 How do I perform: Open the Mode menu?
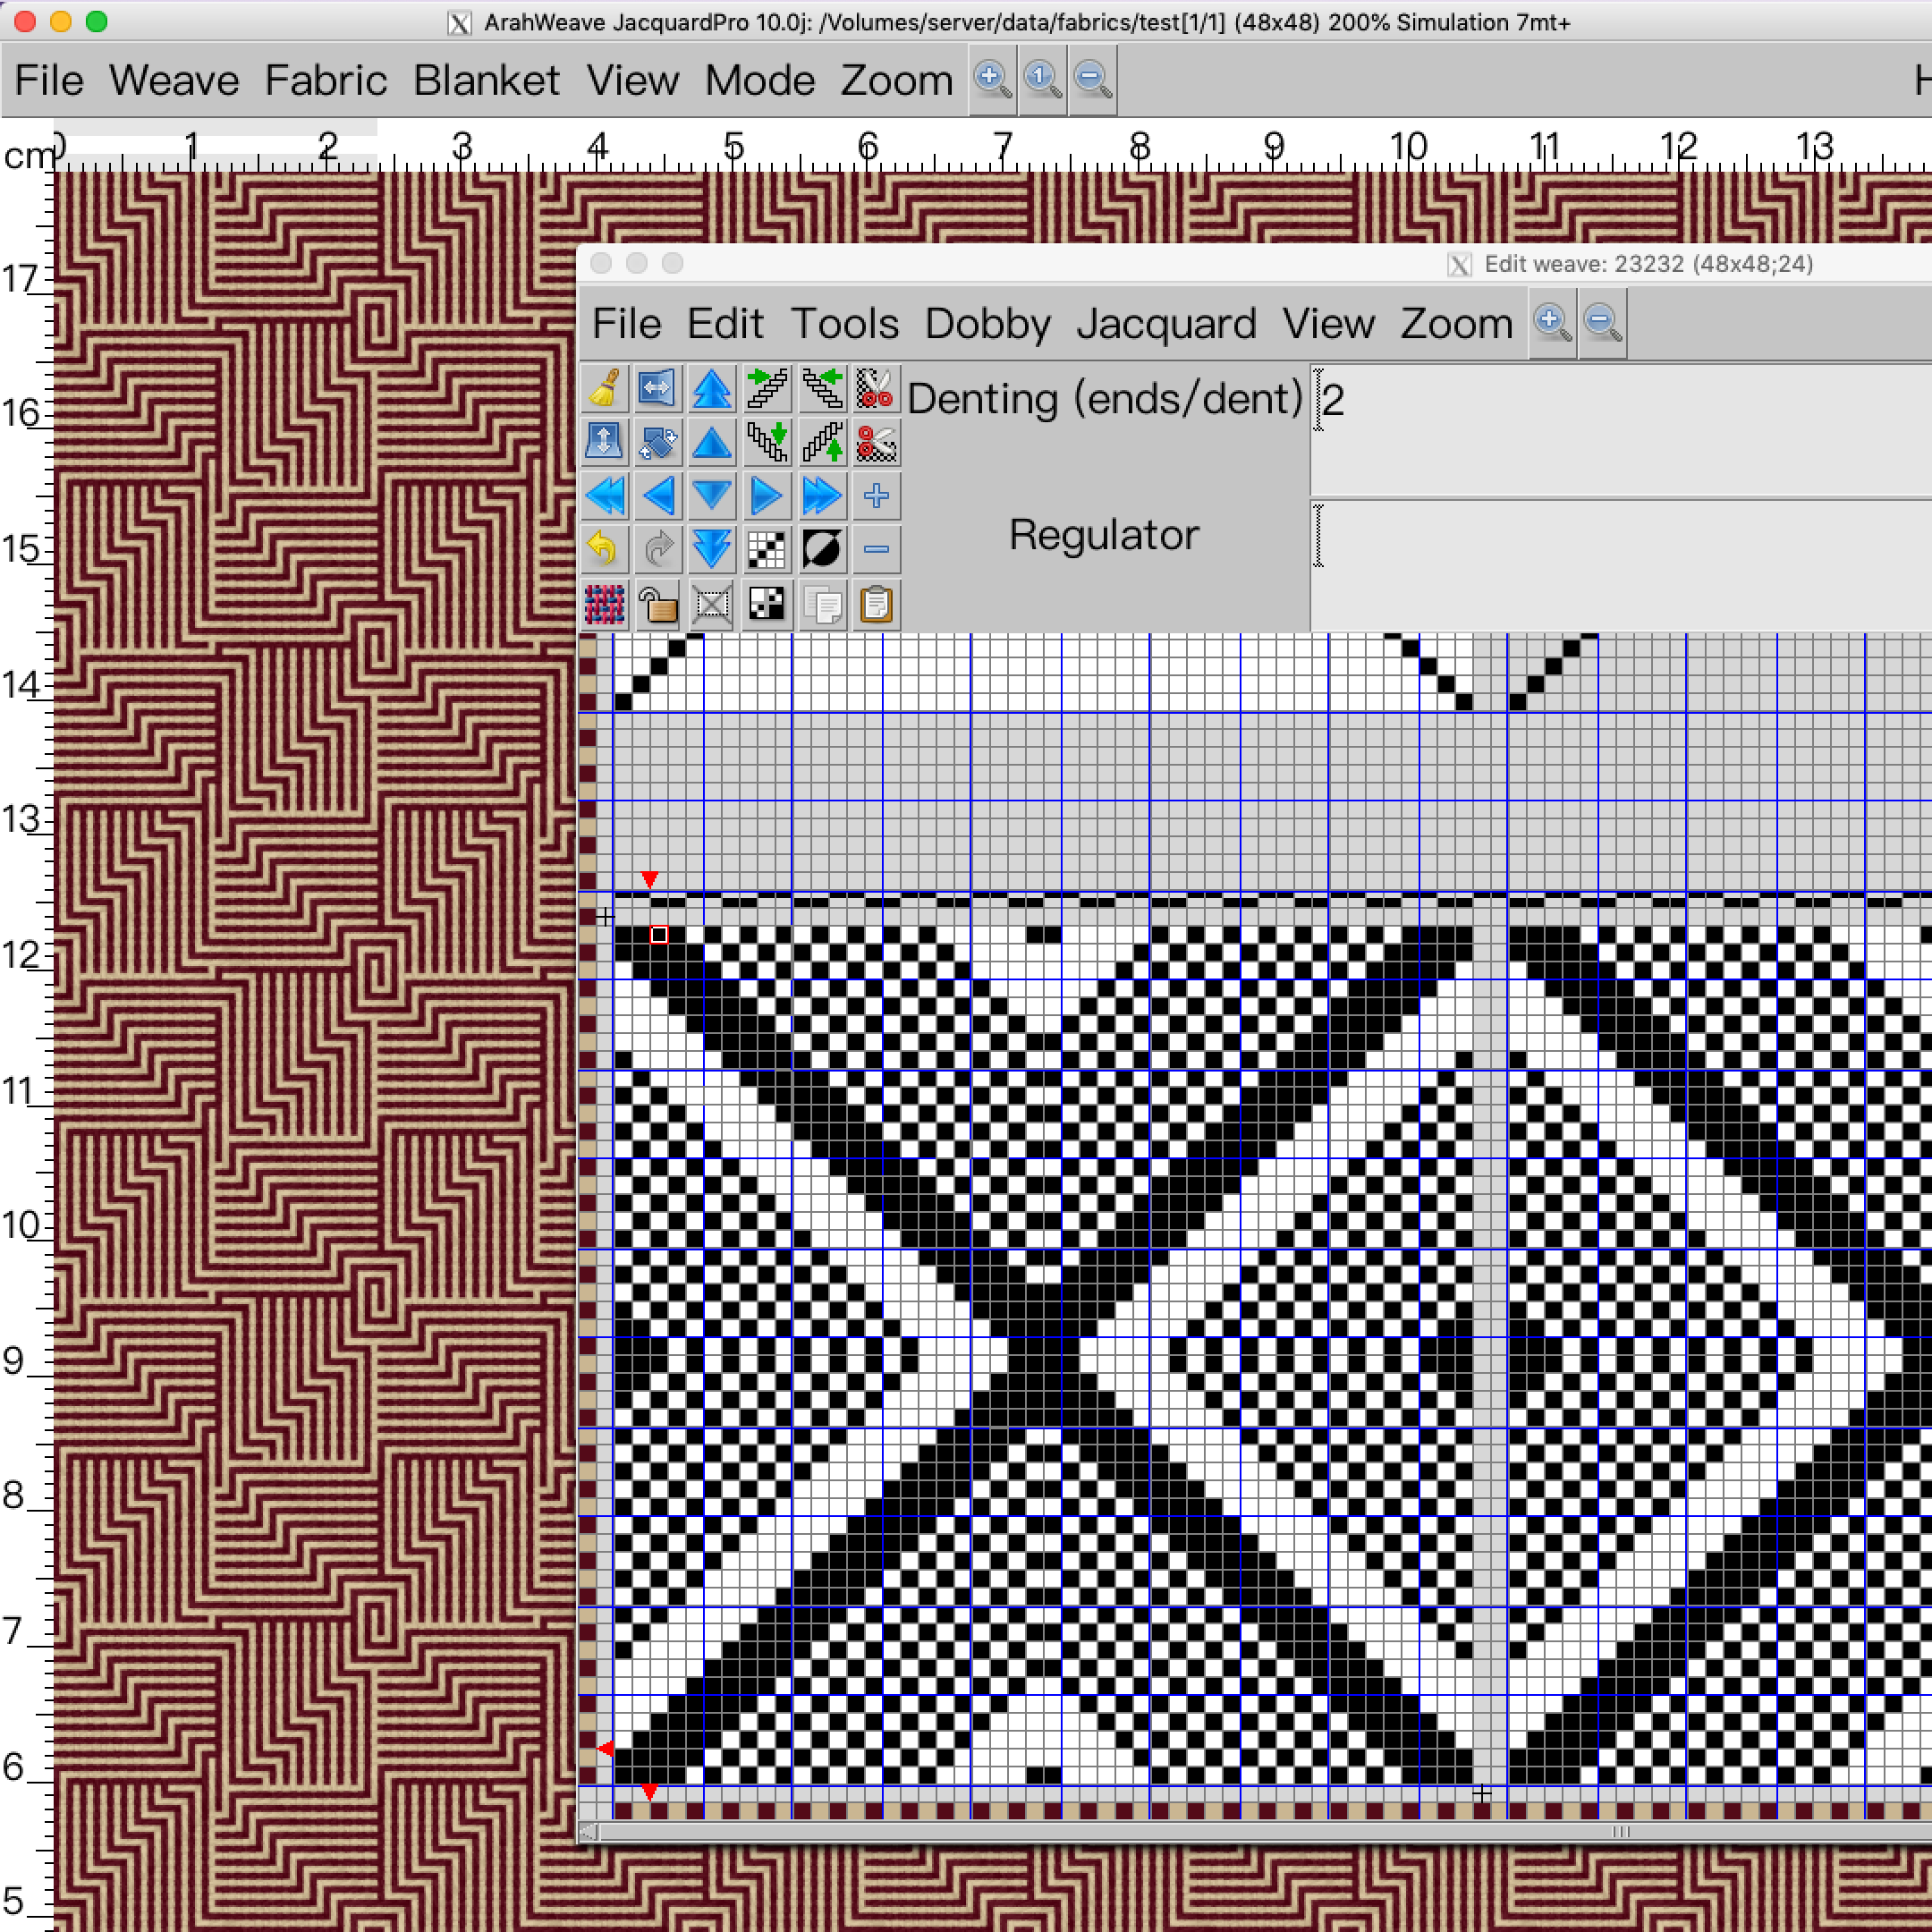760,80
